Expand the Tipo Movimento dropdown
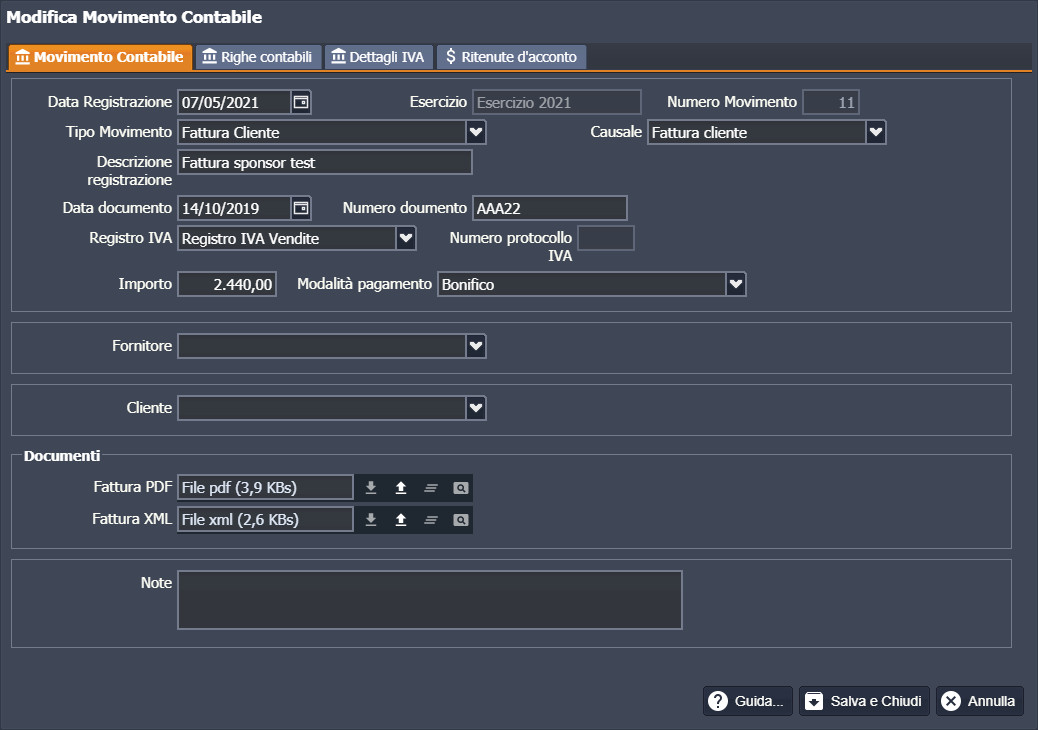The height and width of the screenshot is (730, 1038). [x=476, y=132]
